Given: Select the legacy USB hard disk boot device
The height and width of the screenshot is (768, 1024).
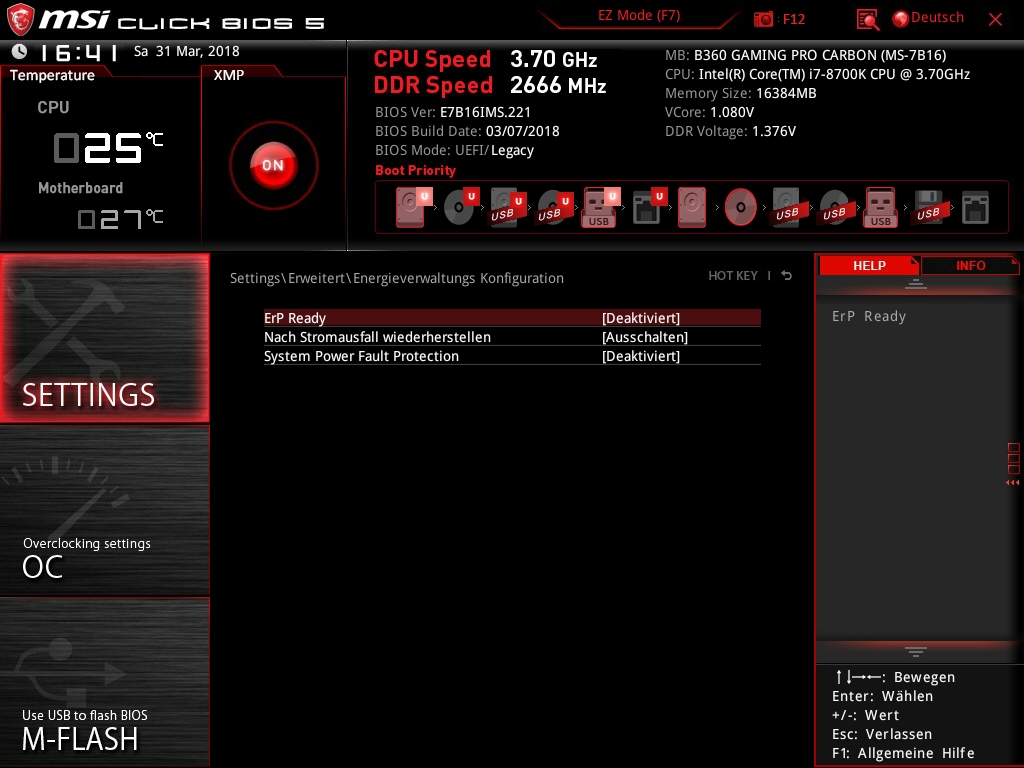Looking at the screenshot, I should tap(788, 207).
